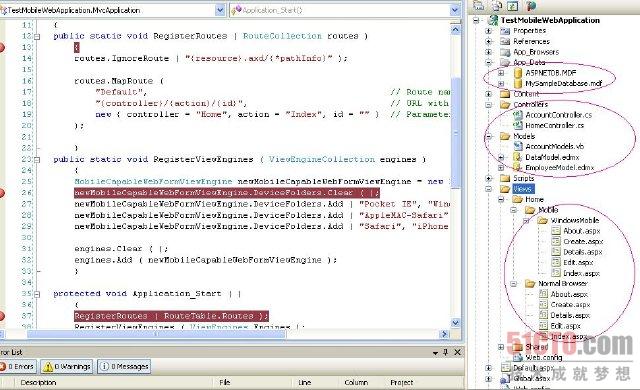This screenshot has width=640, height=390.
Task: Click icon of Details.aspx under WindowsMobile
Action: pyautogui.click(x=556, y=252)
